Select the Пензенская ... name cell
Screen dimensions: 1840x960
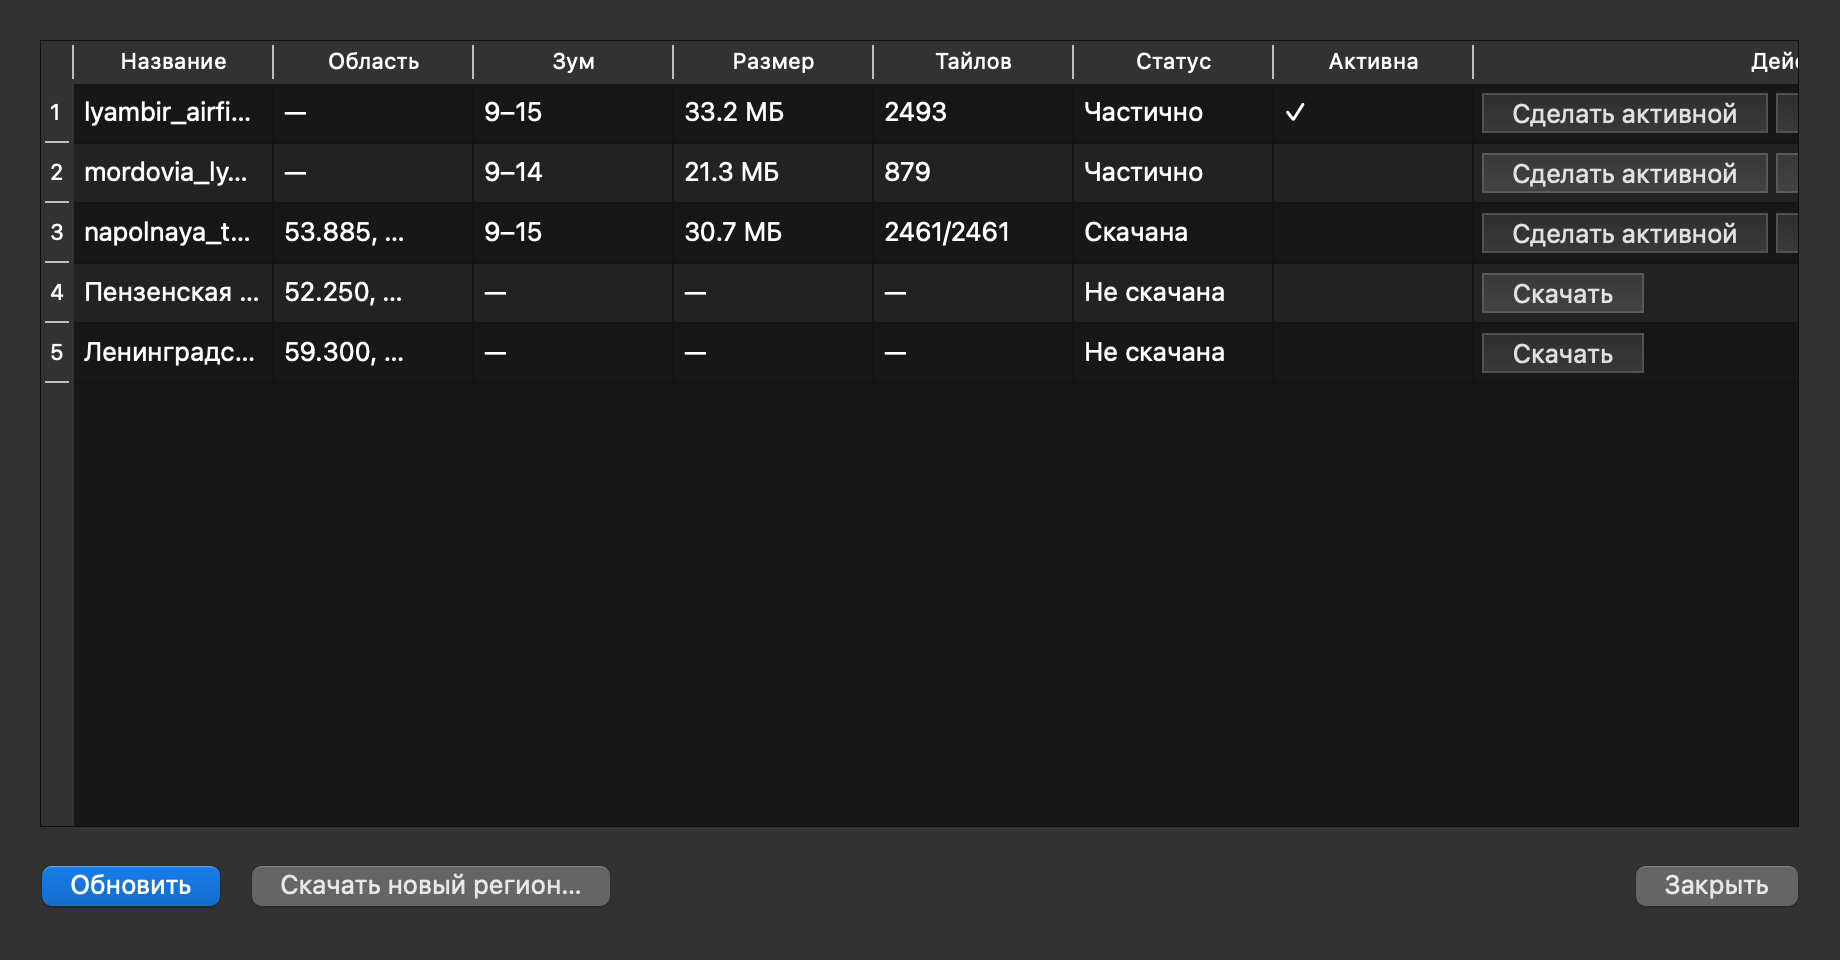[x=173, y=292]
